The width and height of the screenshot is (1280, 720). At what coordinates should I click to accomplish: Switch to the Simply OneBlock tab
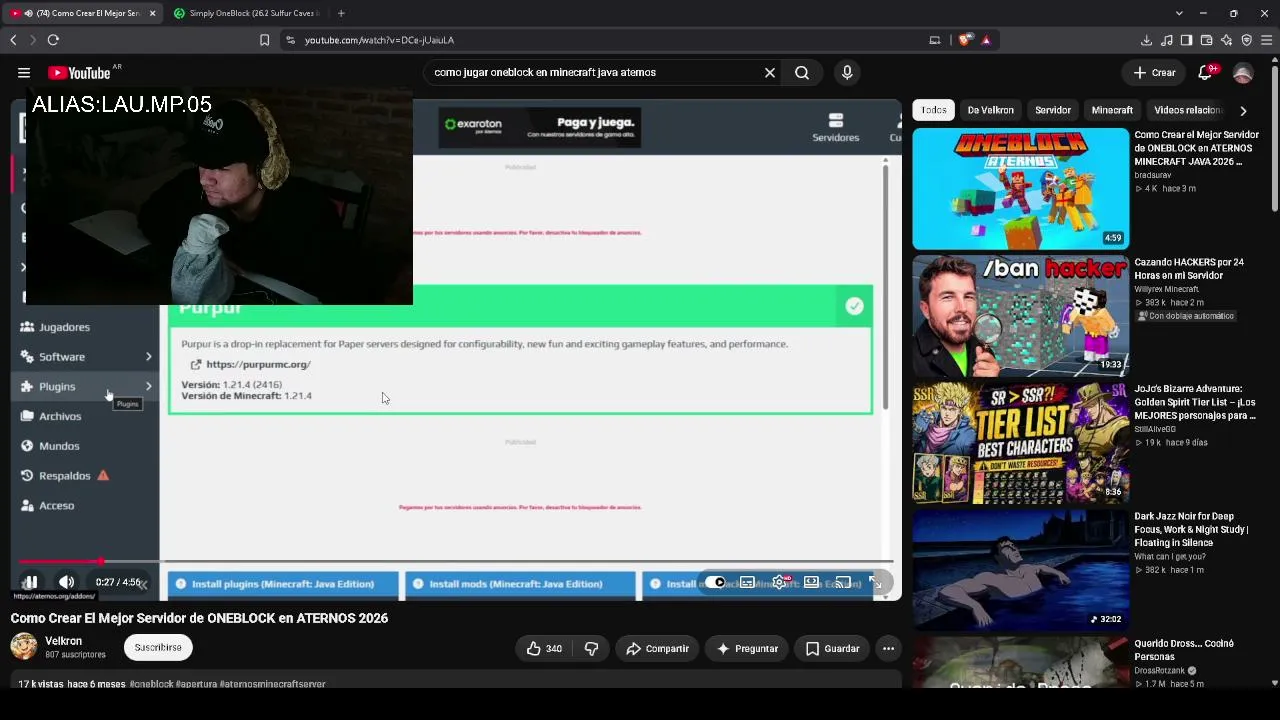tap(249, 13)
